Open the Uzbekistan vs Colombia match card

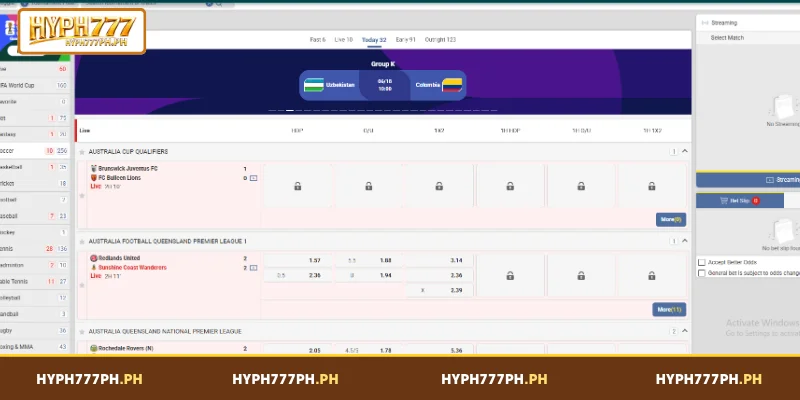[383, 85]
